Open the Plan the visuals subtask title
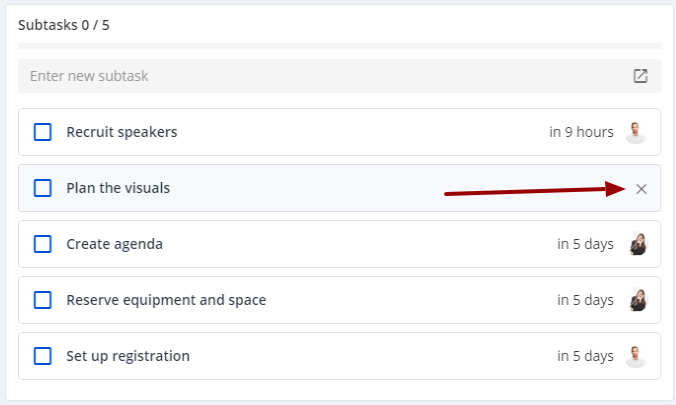 (x=118, y=188)
